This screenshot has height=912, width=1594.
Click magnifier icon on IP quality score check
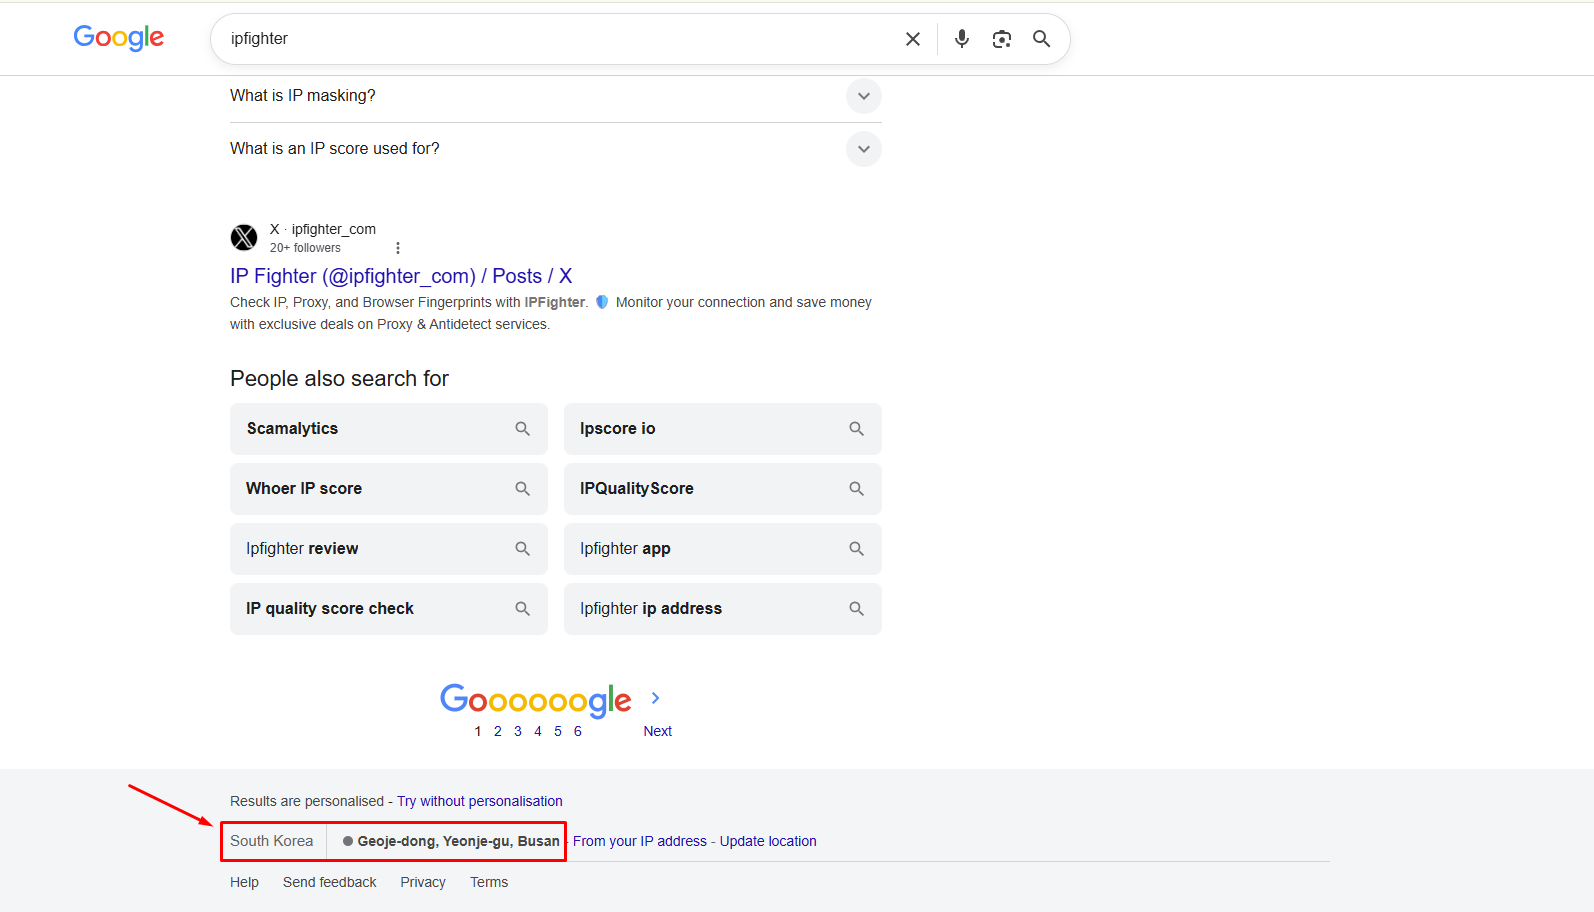point(522,609)
